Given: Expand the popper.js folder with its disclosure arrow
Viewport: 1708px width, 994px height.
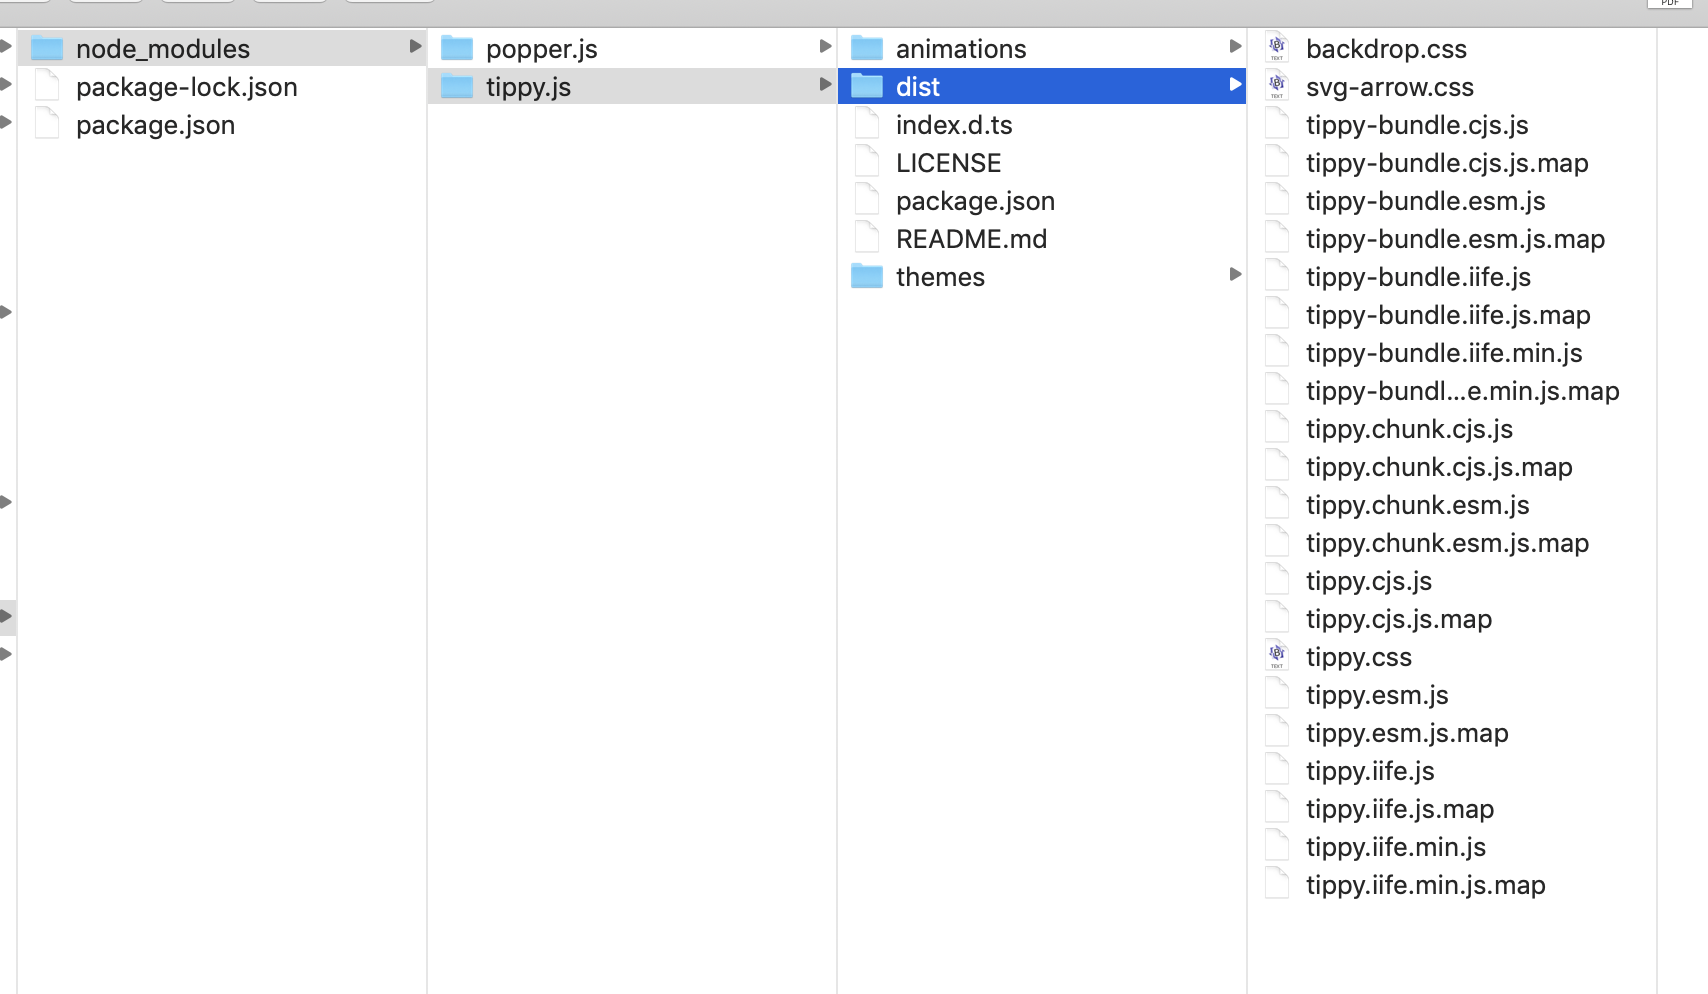Looking at the screenshot, I should click(824, 46).
